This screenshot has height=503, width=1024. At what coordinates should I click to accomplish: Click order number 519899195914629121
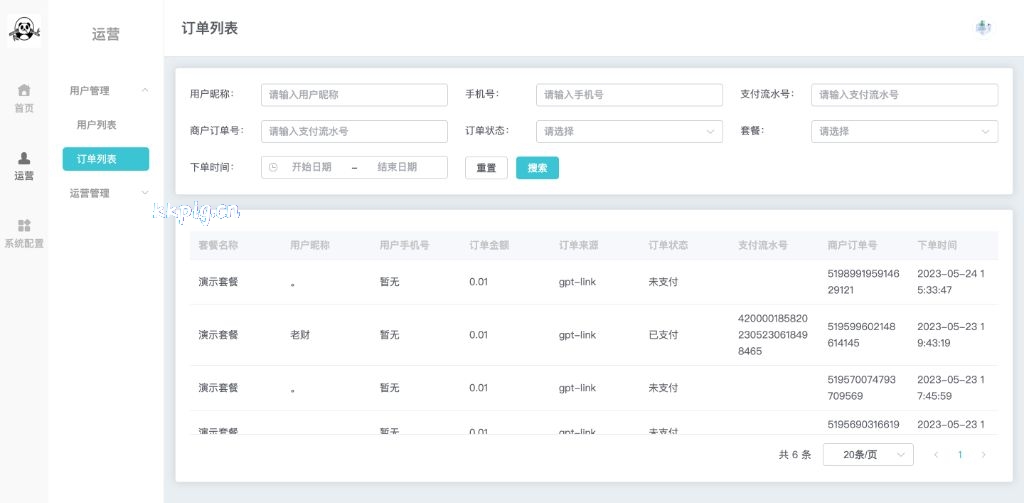coord(863,282)
